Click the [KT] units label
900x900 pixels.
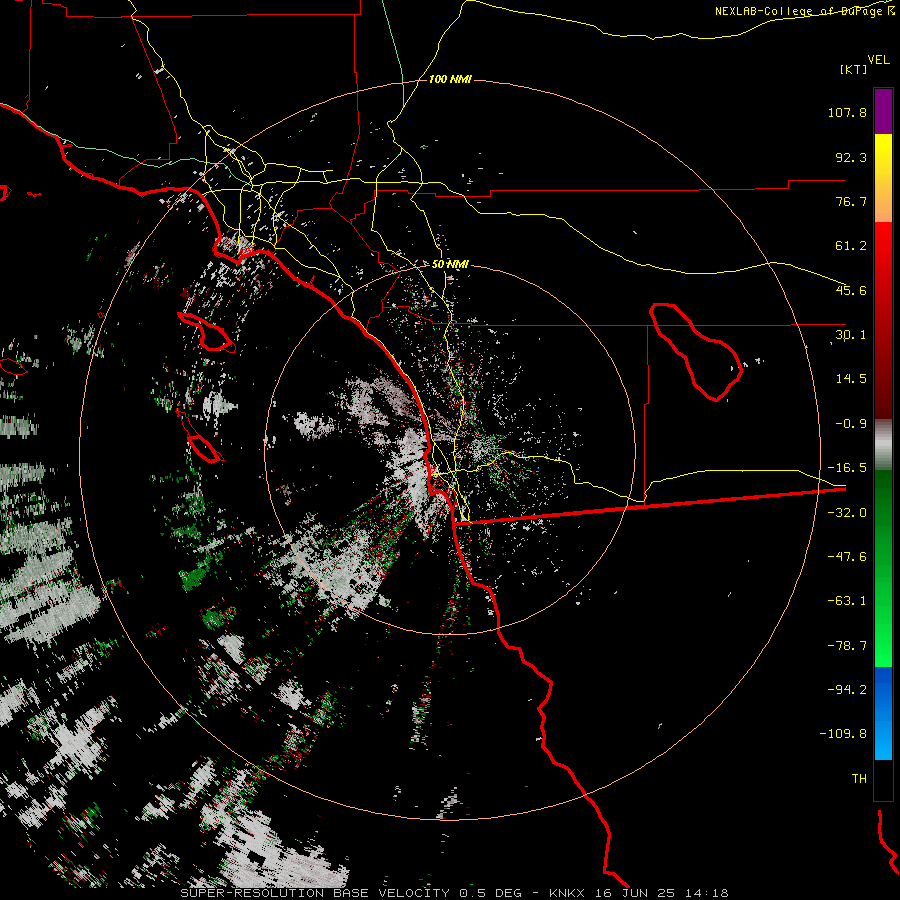click(854, 69)
